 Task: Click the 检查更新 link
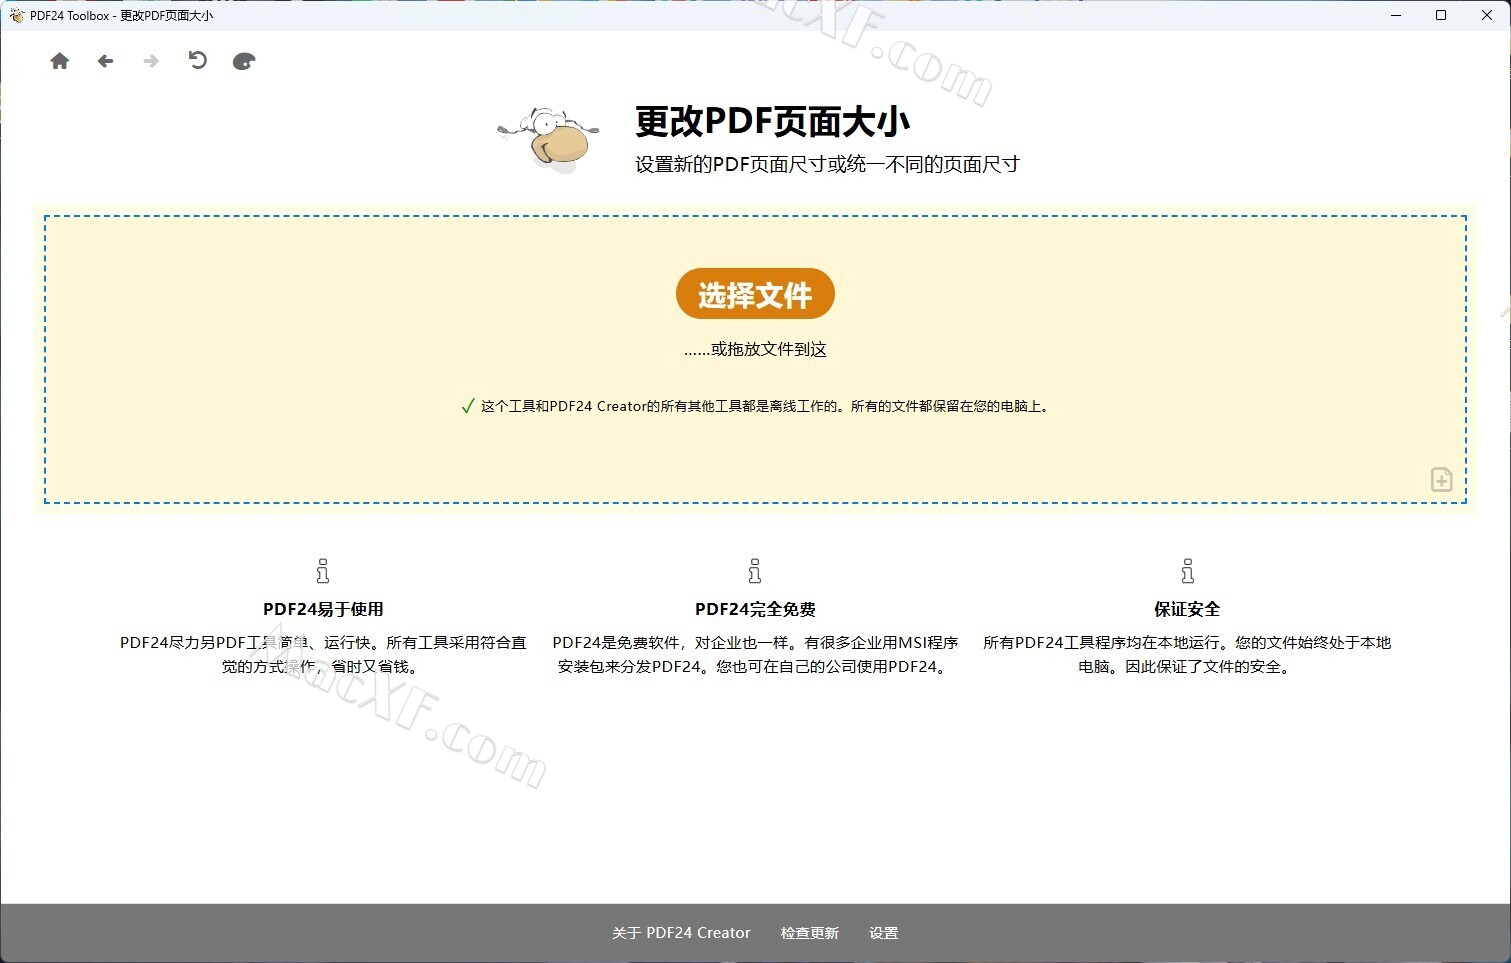810,933
